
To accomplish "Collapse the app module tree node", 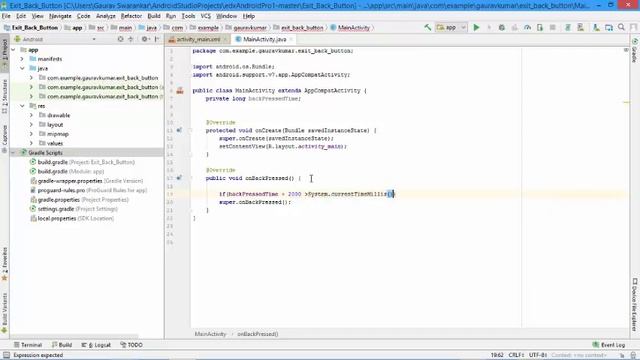I will pyautogui.click(x=13, y=50).
